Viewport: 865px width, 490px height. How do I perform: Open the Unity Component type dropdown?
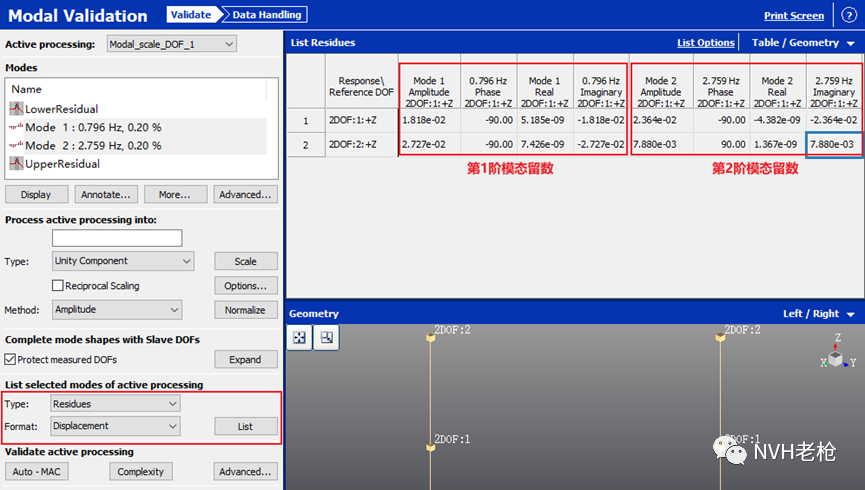tap(123, 261)
